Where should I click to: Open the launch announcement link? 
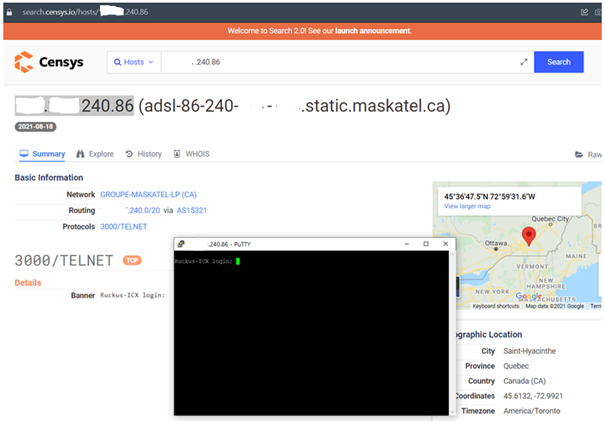click(373, 31)
